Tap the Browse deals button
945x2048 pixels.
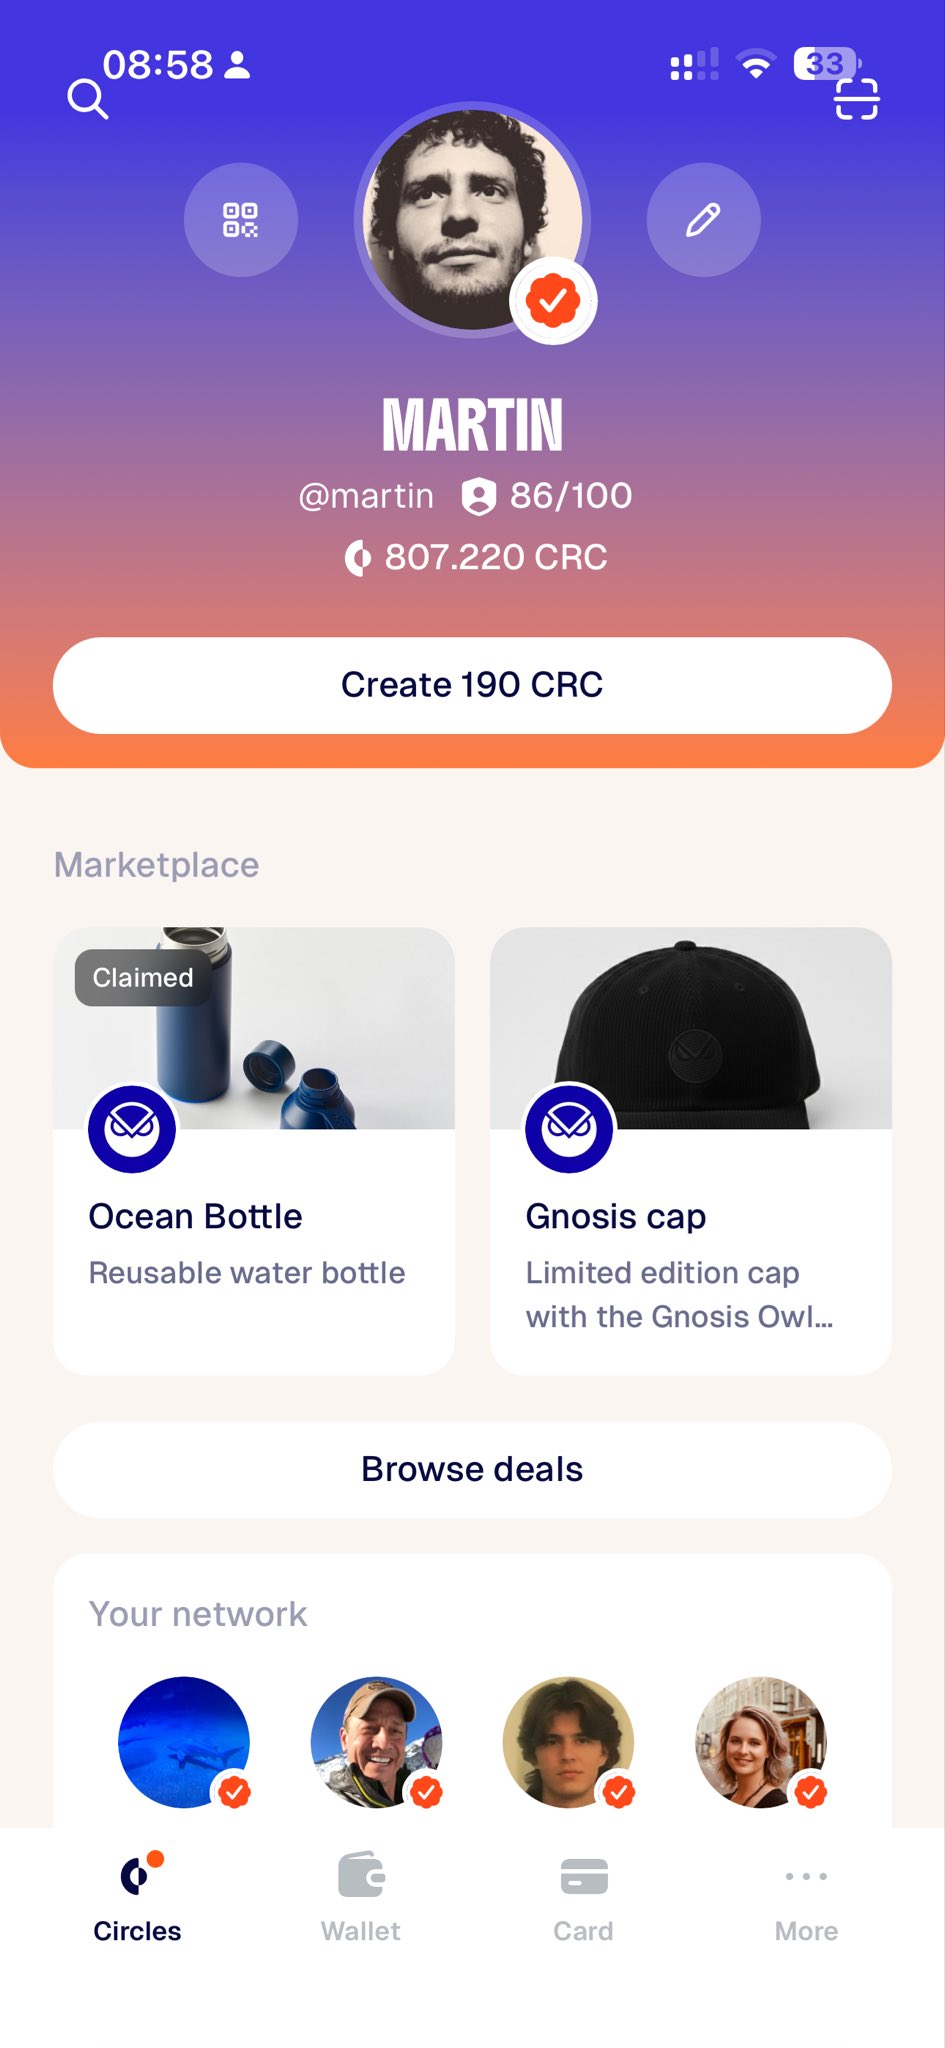click(x=472, y=1469)
